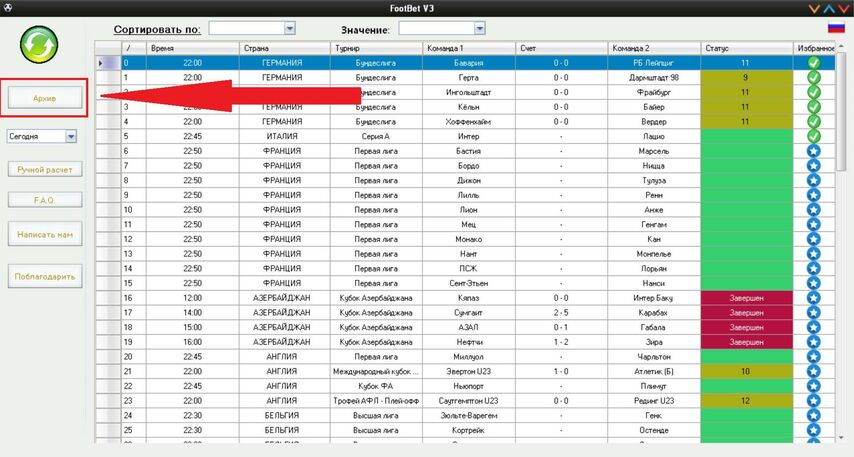Toggle favorite star for Саутгемптон U23 match

click(814, 401)
